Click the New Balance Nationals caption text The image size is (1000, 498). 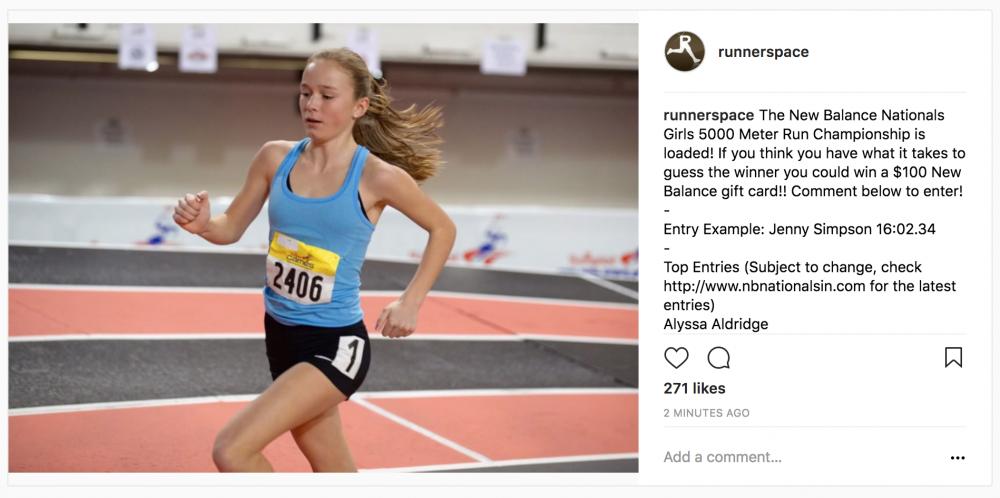(x=850, y=115)
